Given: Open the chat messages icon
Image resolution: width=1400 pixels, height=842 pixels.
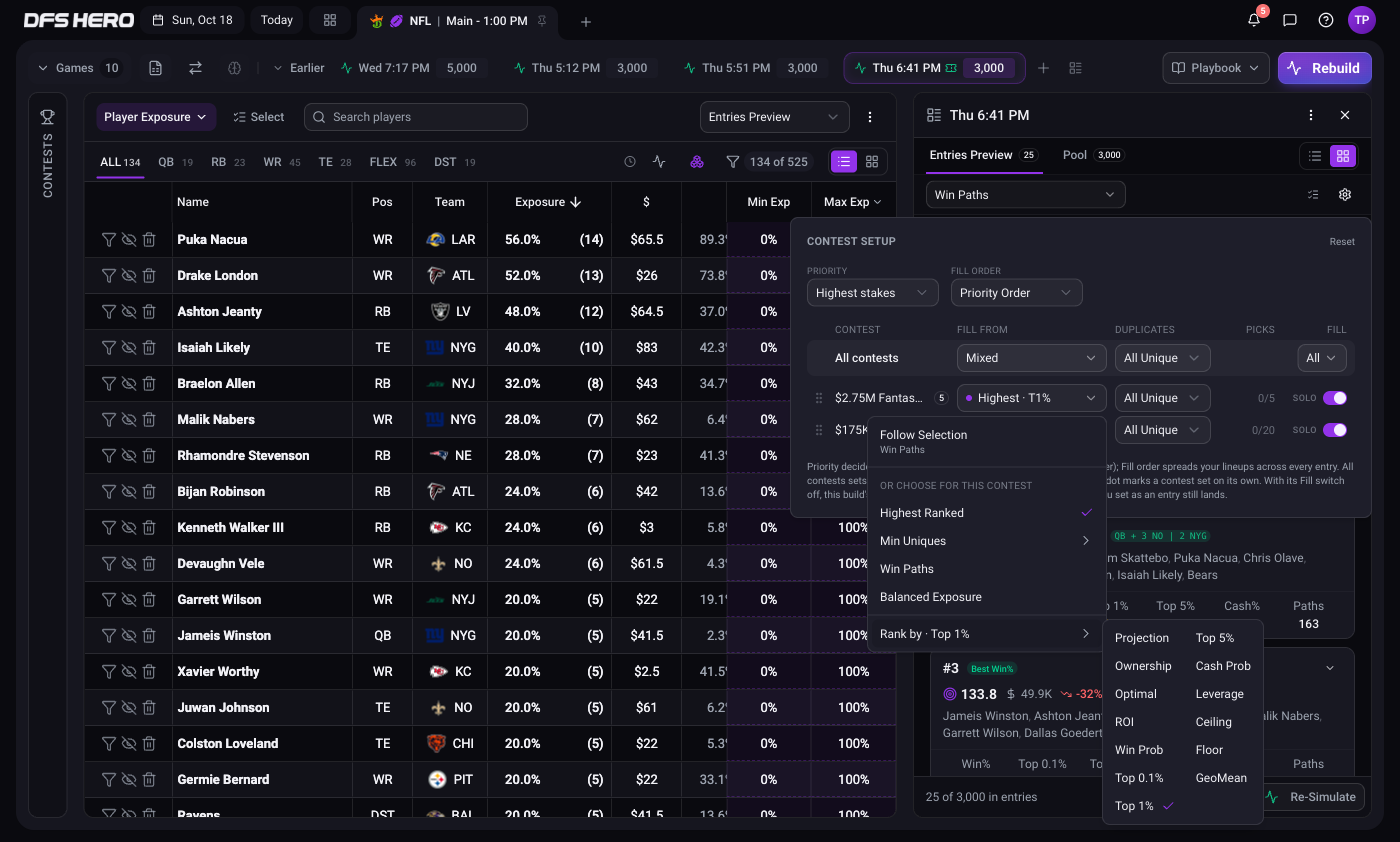Looking at the screenshot, I should (1290, 20).
